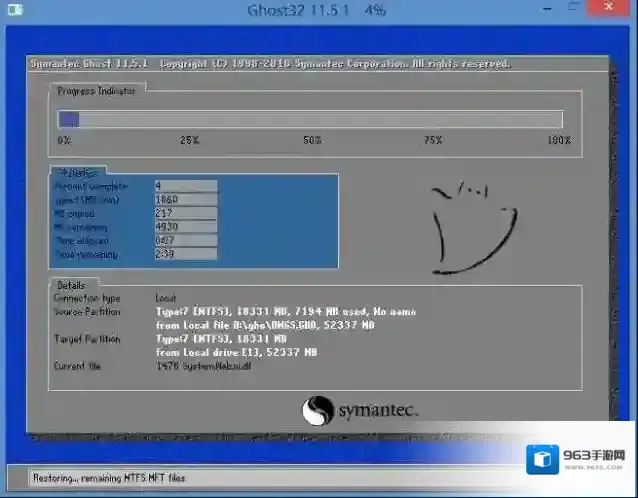This screenshot has width=638, height=498.
Task: Click the symantec brand text
Action: click(378, 411)
